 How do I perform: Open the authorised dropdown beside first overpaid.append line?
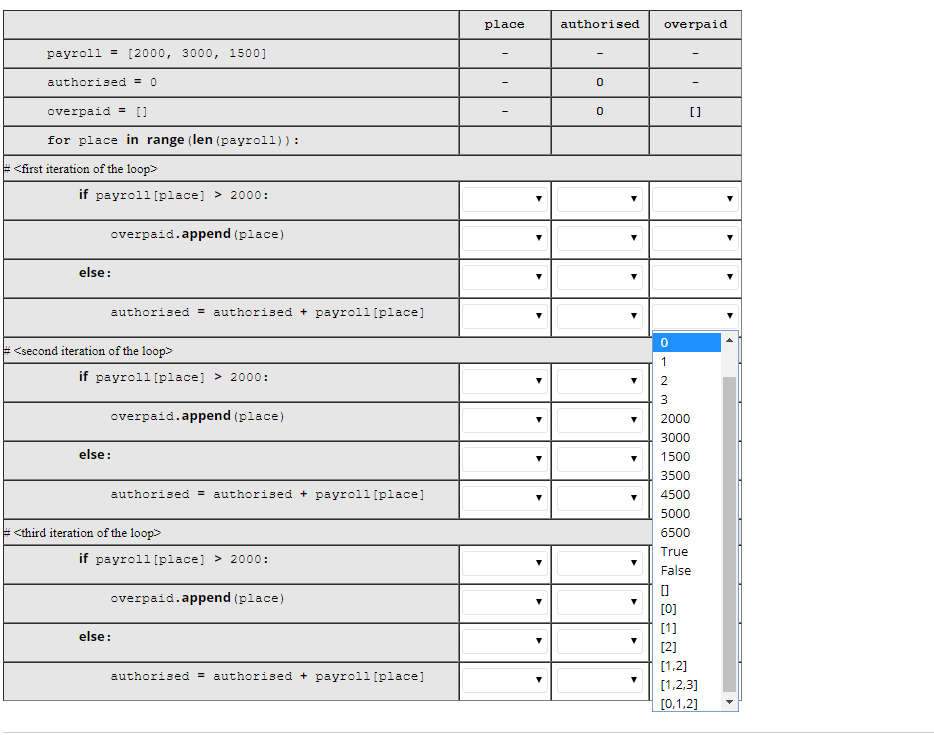coord(598,238)
